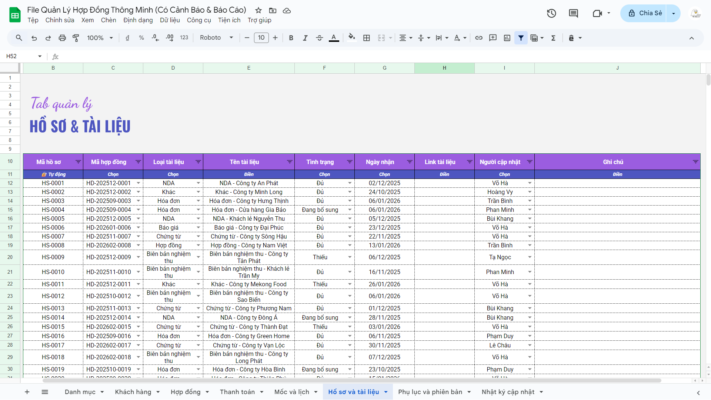Screen dimensions: 711x400
Task: Toggle strikethrough formatting
Action: [x=320, y=38]
